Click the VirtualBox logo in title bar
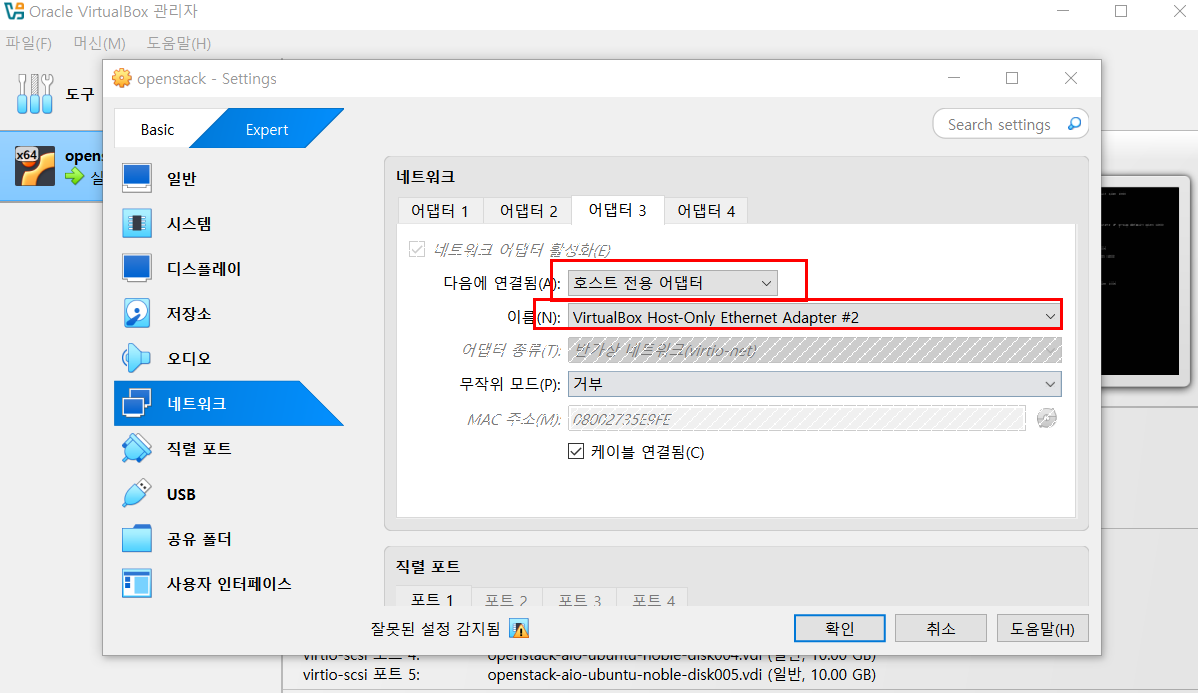 (x=14, y=11)
